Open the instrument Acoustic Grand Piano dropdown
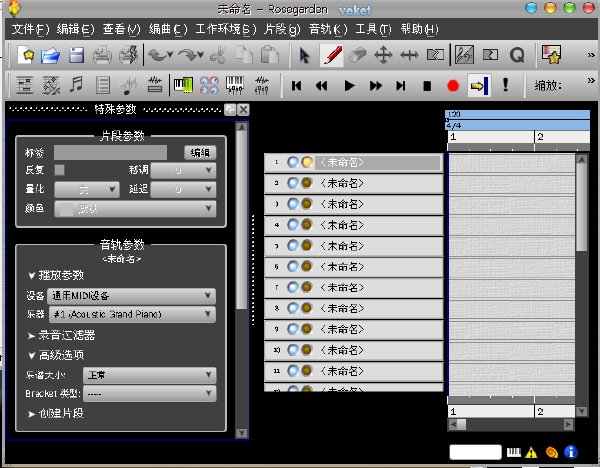Viewport: 600px width, 468px height. 132,314
